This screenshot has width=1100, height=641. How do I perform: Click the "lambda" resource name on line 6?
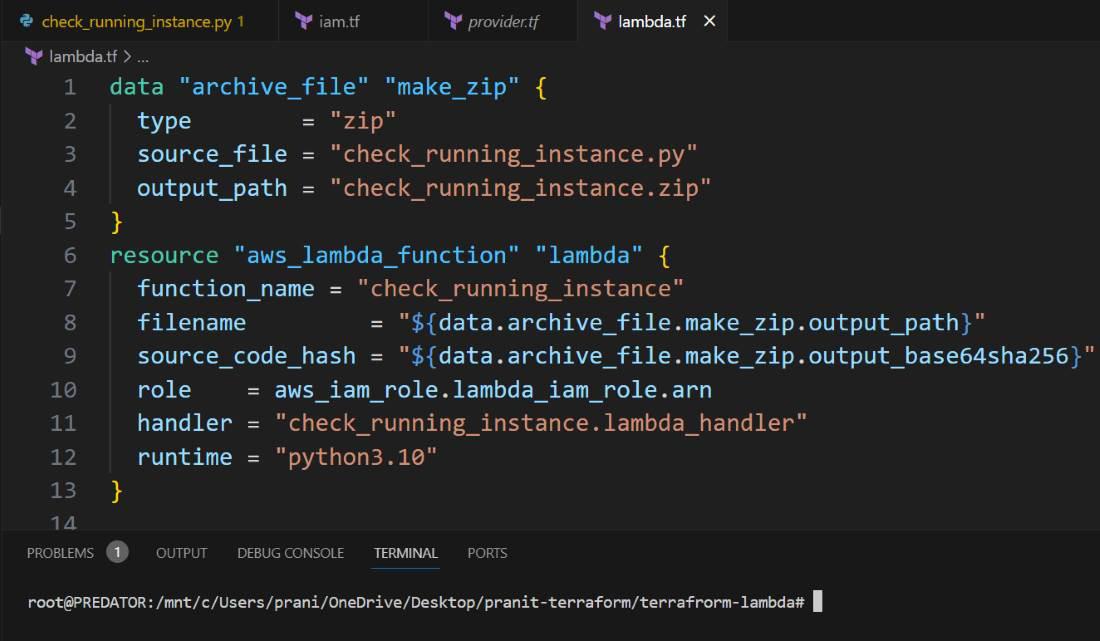tap(589, 255)
